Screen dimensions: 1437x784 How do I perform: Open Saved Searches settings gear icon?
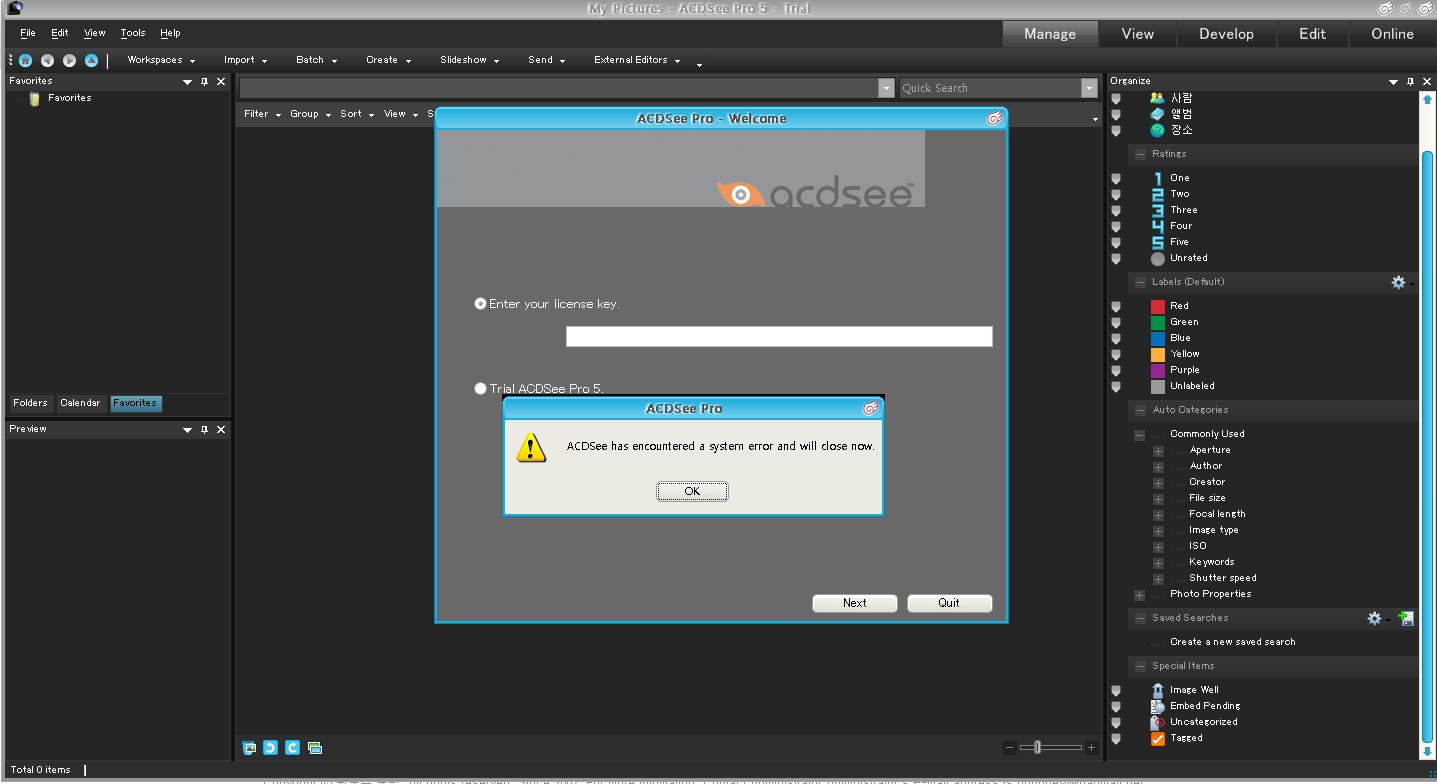tap(1374, 618)
